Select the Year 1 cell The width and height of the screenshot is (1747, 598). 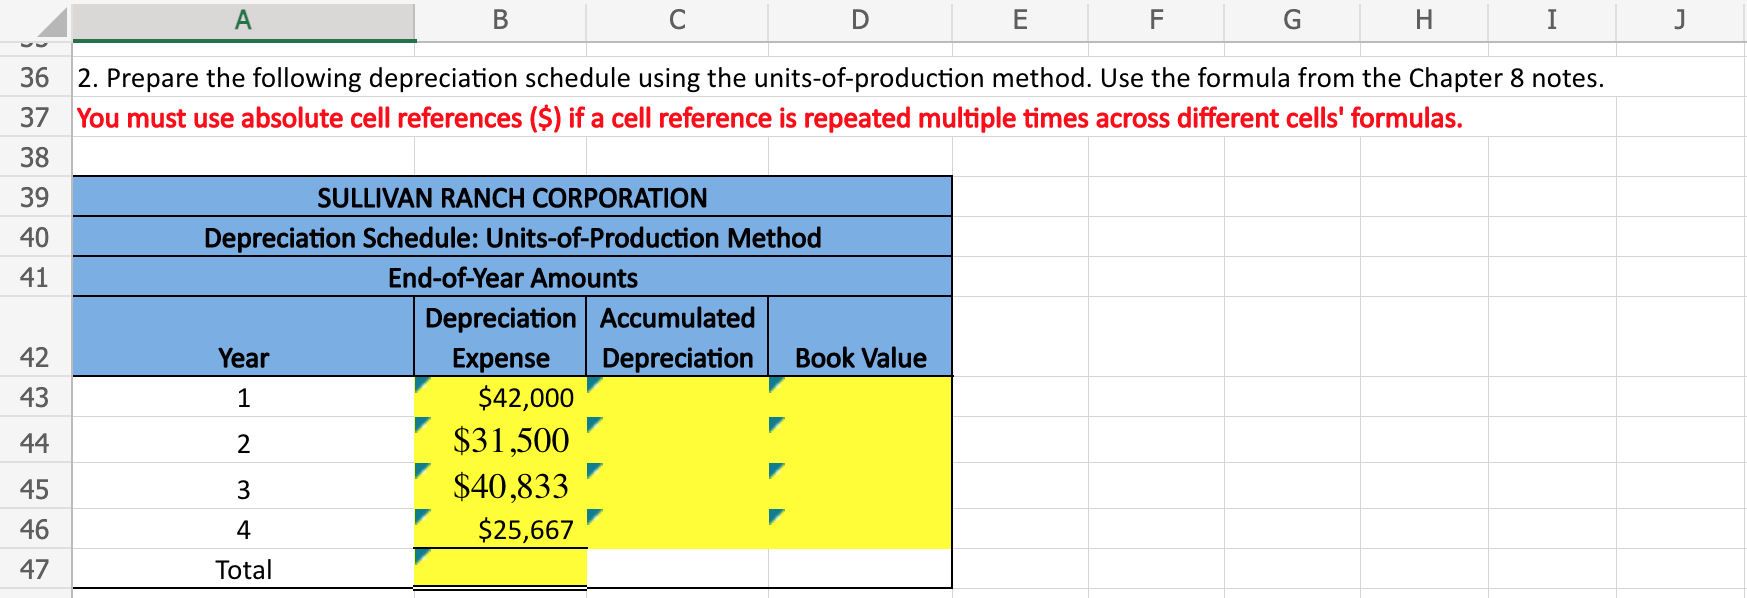(243, 397)
